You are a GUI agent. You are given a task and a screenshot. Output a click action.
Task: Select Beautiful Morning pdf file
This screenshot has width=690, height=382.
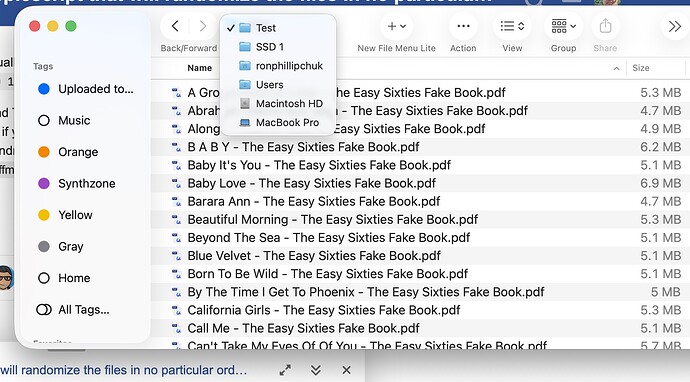pos(333,219)
